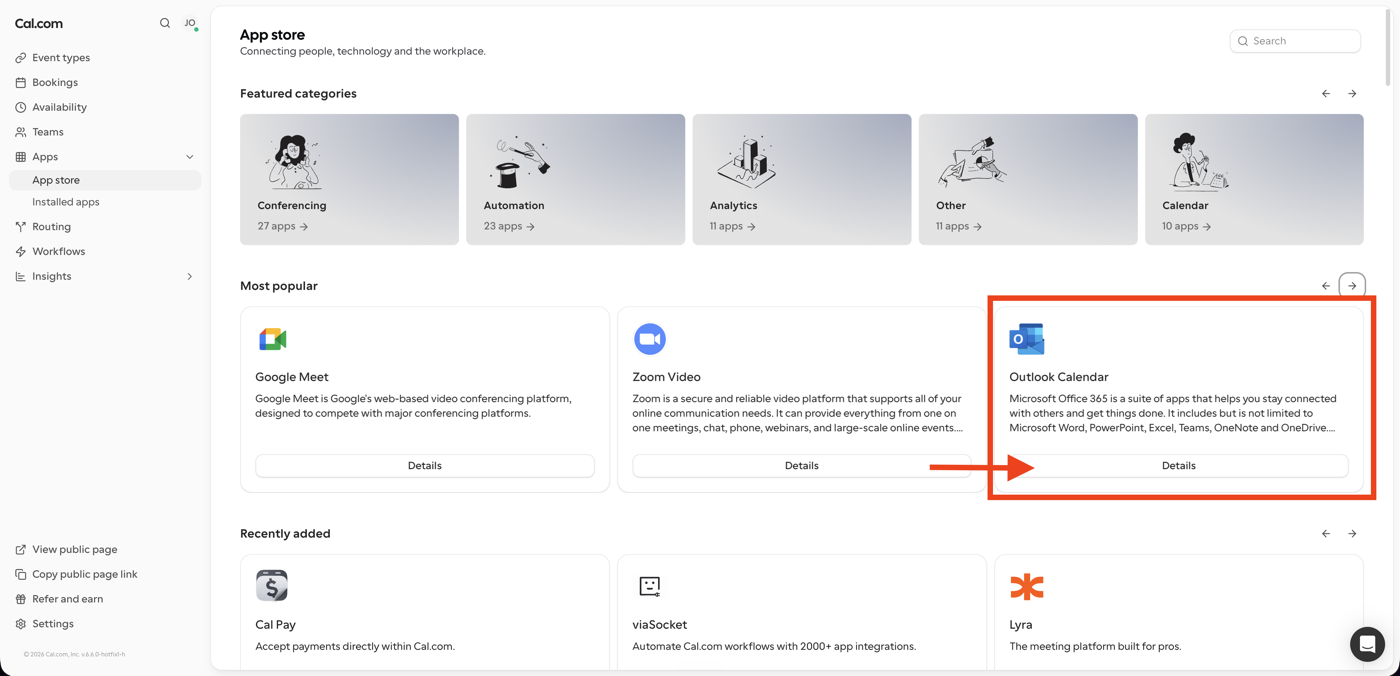The width and height of the screenshot is (1400, 676).
Task: Click the Workflows lightning icon
Action: pos(21,252)
